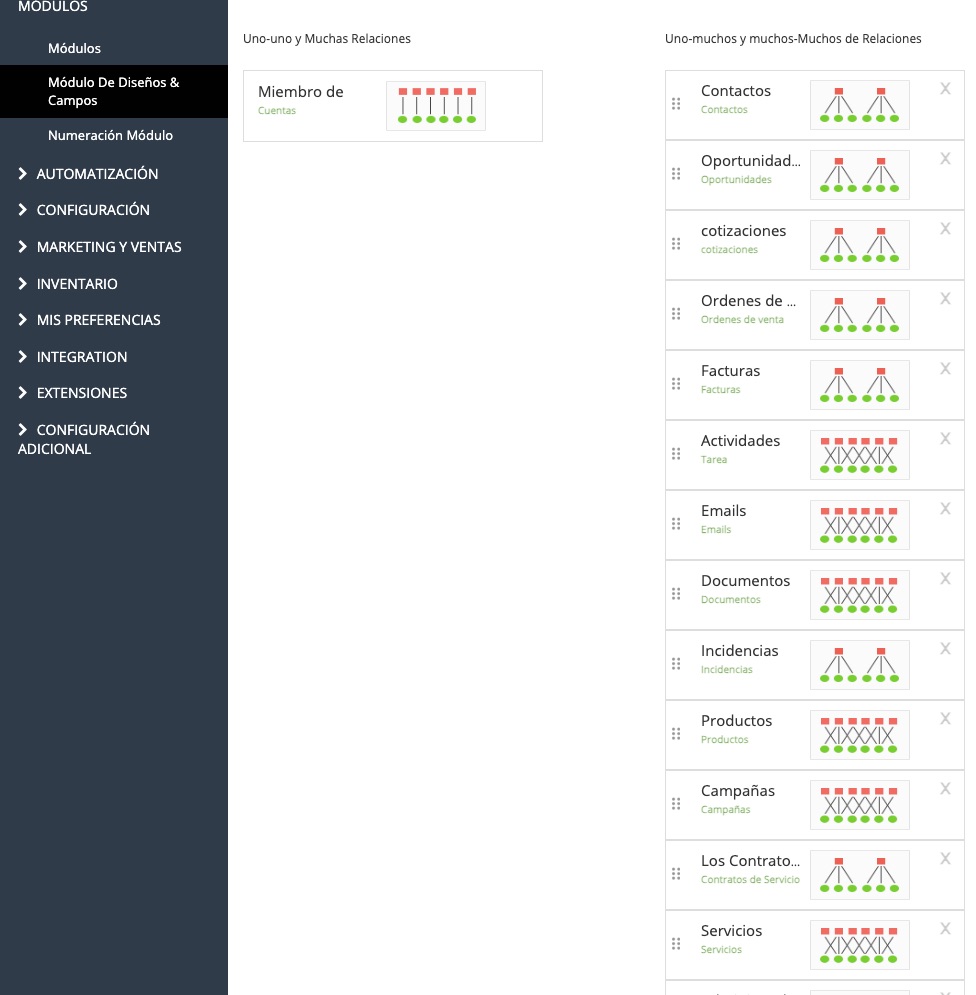Click the Miembro de relationship diagram icon
This screenshot has height=995, width=976.
click(435, 106)
